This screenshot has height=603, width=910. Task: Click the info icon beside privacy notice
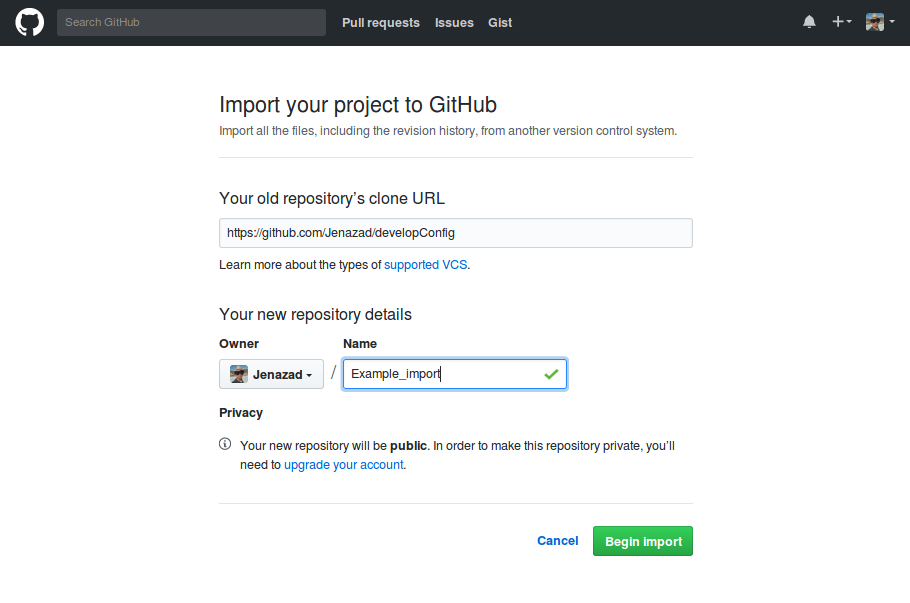[x=225, y=444]
